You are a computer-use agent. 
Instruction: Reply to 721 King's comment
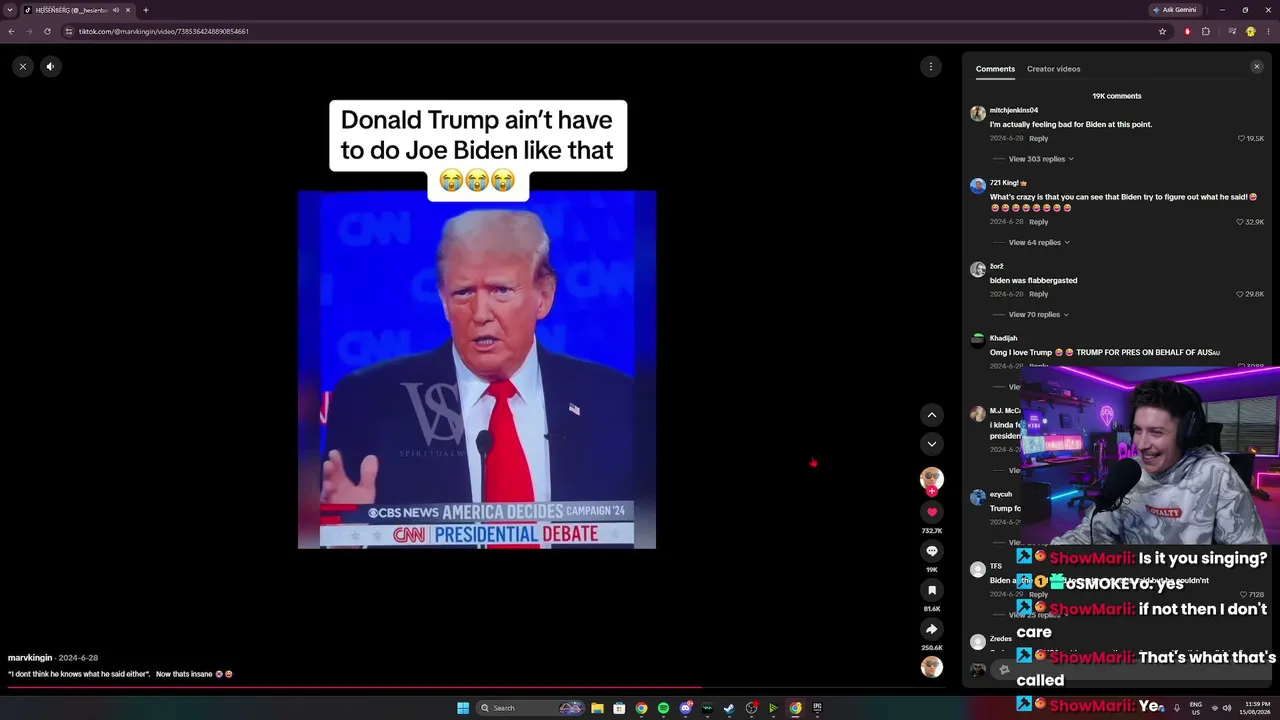coord(1038,222)
